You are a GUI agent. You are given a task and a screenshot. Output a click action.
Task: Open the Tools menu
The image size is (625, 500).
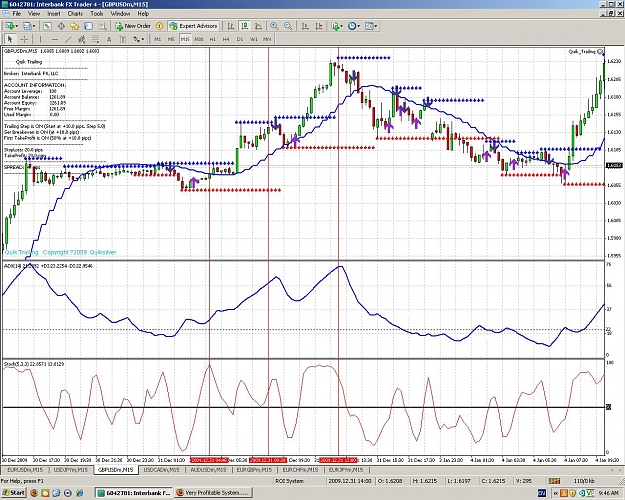[97, 14]
